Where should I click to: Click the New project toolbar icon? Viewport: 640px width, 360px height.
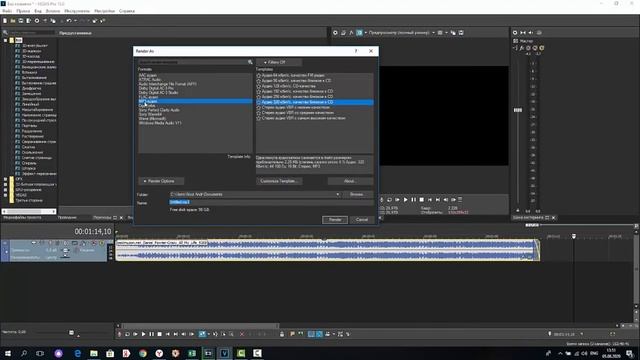coord(5,21)
